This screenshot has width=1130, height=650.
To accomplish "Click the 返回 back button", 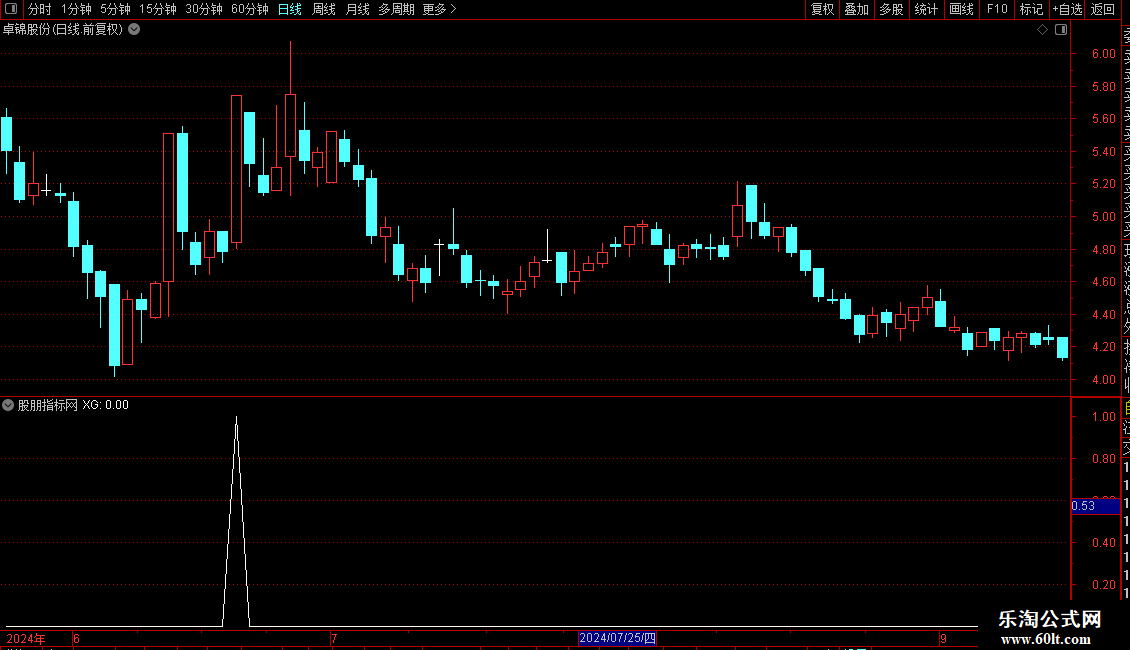I will click(x=1103, y=9).
